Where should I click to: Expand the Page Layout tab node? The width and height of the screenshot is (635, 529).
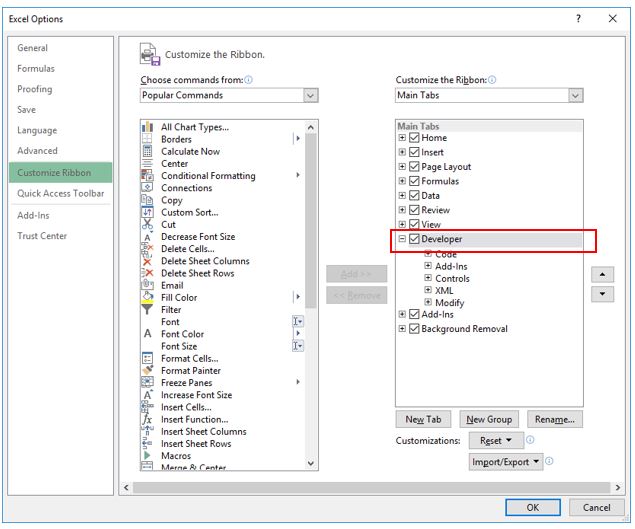pyautogui.click(x=402, y=166)
